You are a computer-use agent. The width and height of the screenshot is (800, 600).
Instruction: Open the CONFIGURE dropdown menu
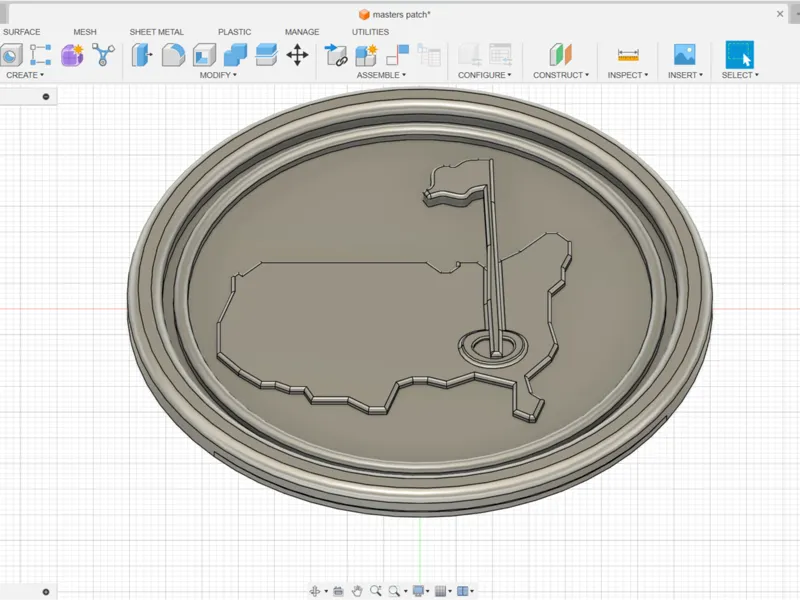484,75
